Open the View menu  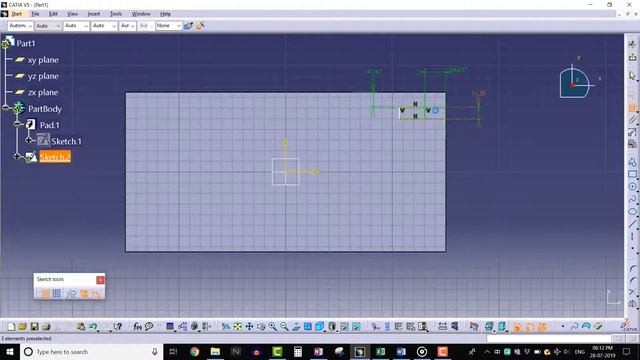72,14
